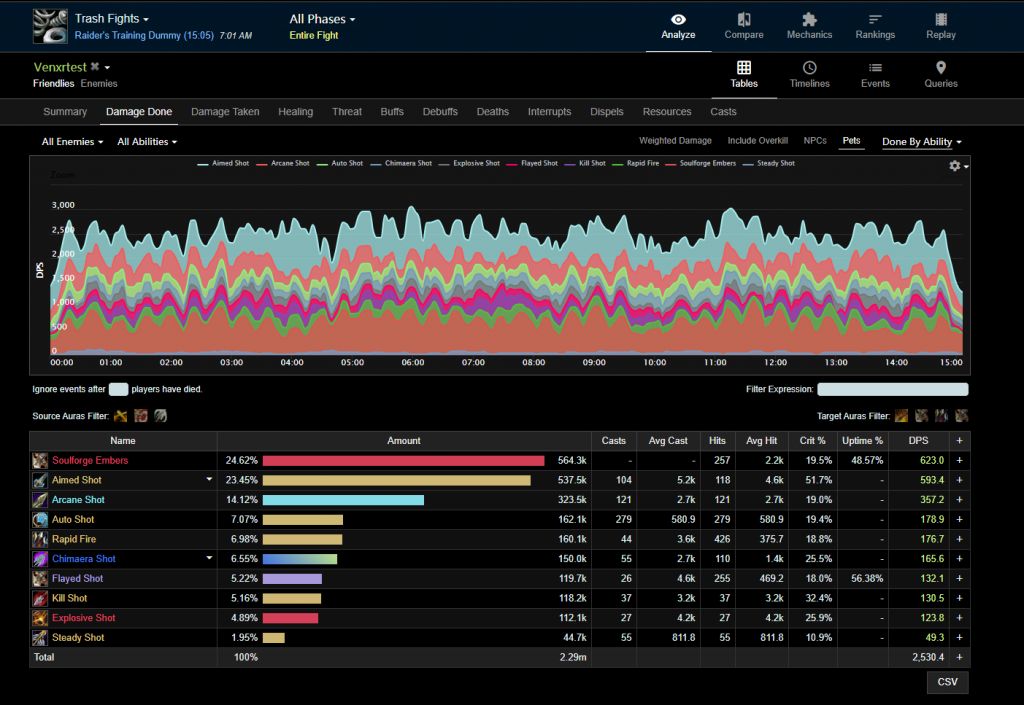Sort the table by Crit % column
This screenshot has height=705, width=1024.
[x=812, y=441]
